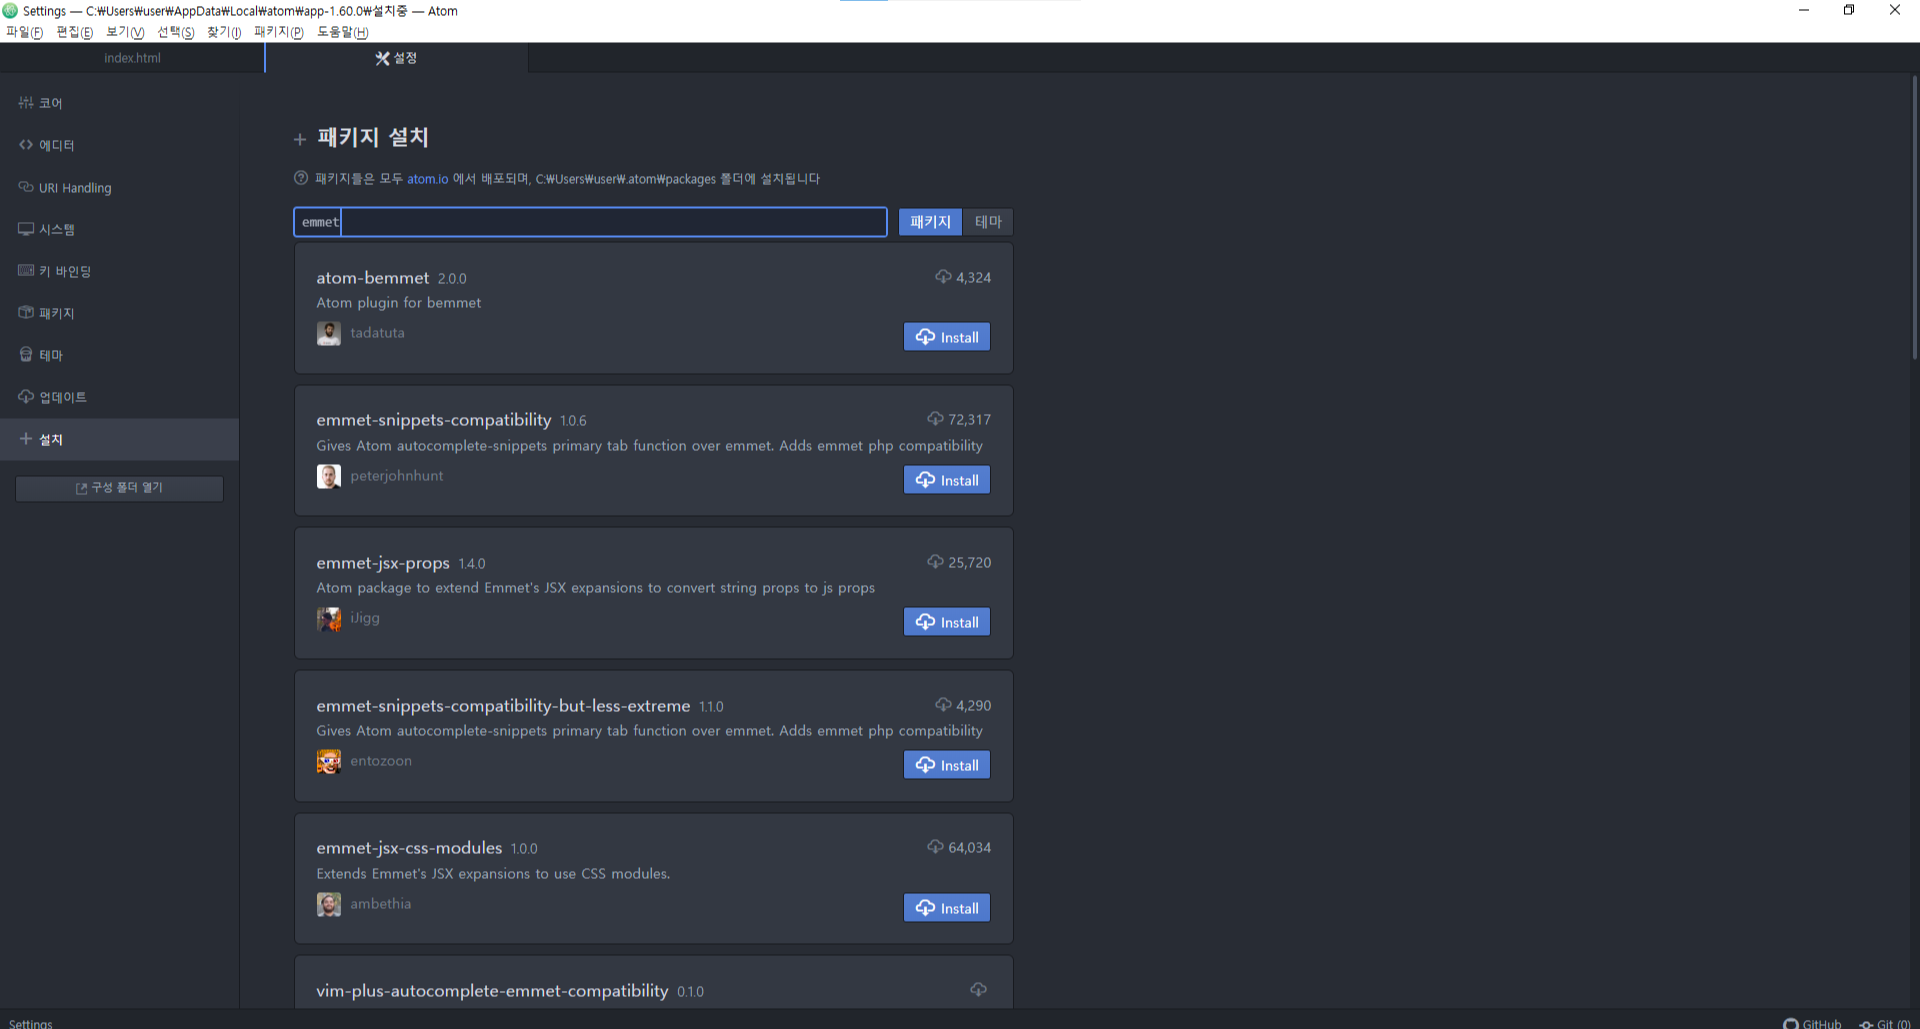Image resolution: width=1920 pixels, height=1029 pixels.
Task: Click download icon on vim-plus-autocomplete card
Action: [x=978, y=990]
